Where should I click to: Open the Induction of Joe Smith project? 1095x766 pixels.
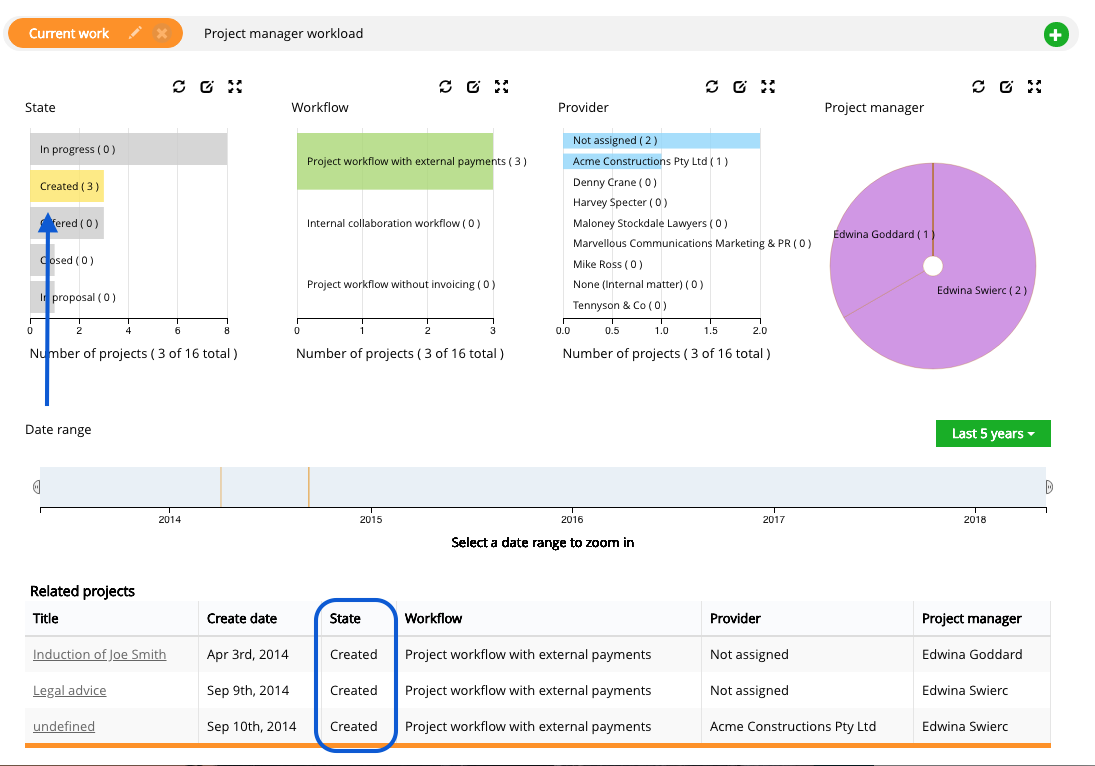click(99, 655)
